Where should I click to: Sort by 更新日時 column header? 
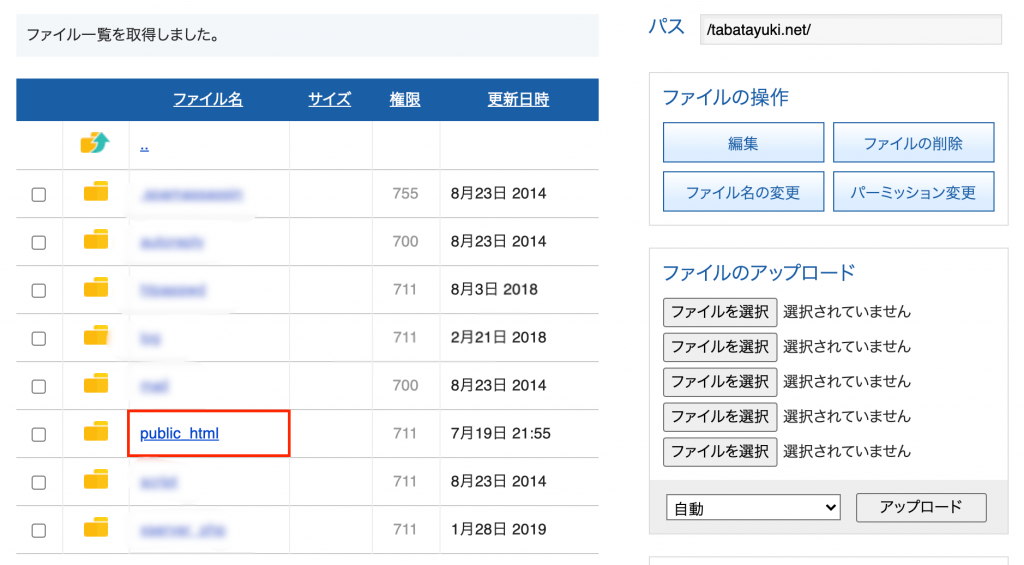click(x=519, y=99)
